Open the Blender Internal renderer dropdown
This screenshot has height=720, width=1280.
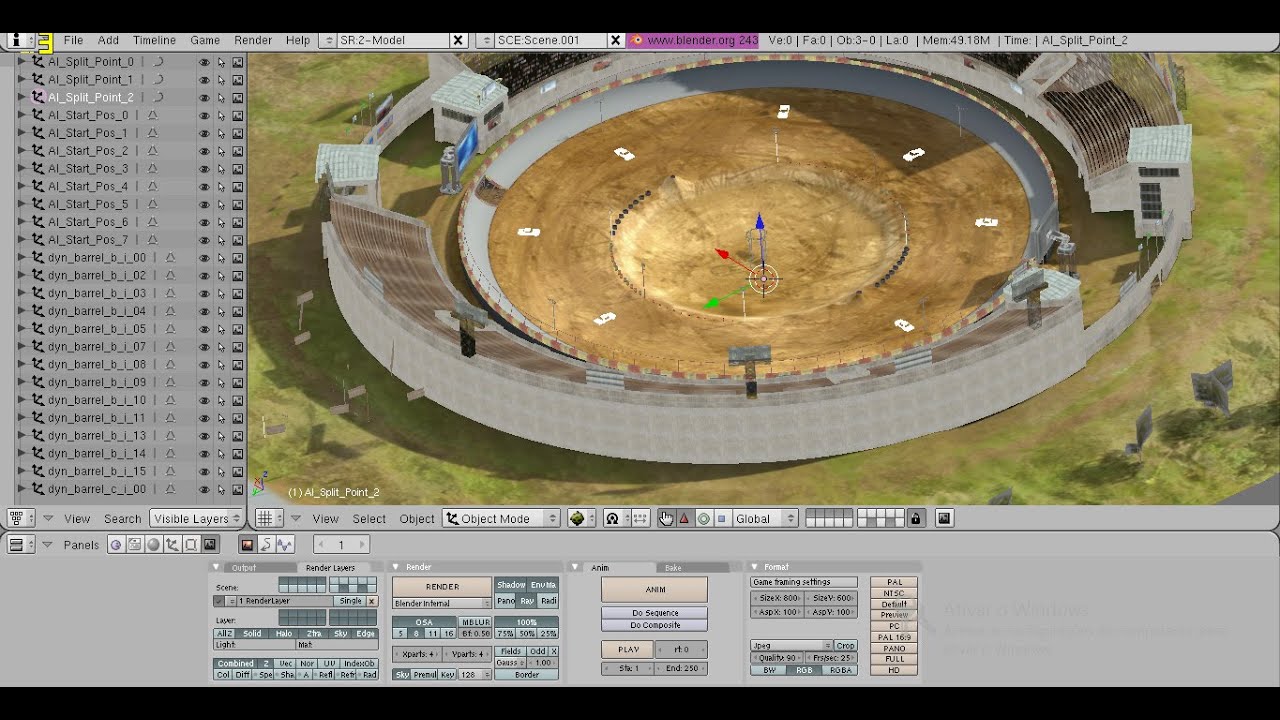point(442,603)
